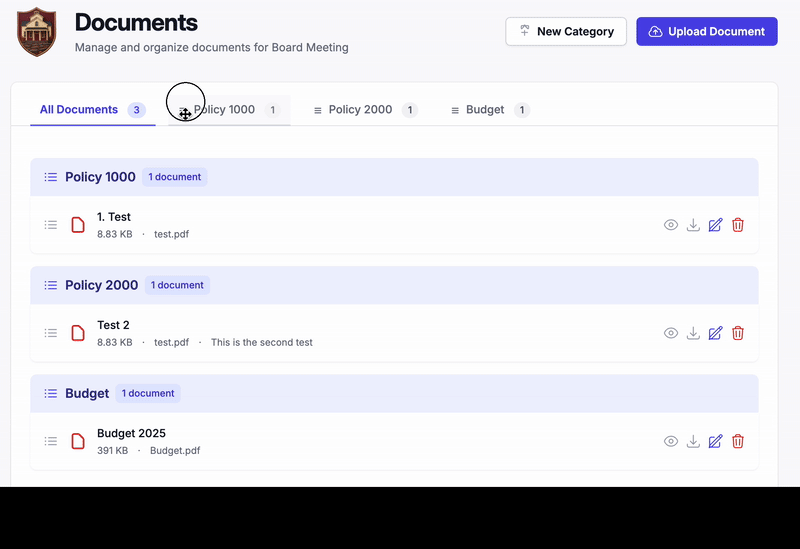800x549 pixels.
Task: Delete the Test 2 document
Action: coord(738,333)
